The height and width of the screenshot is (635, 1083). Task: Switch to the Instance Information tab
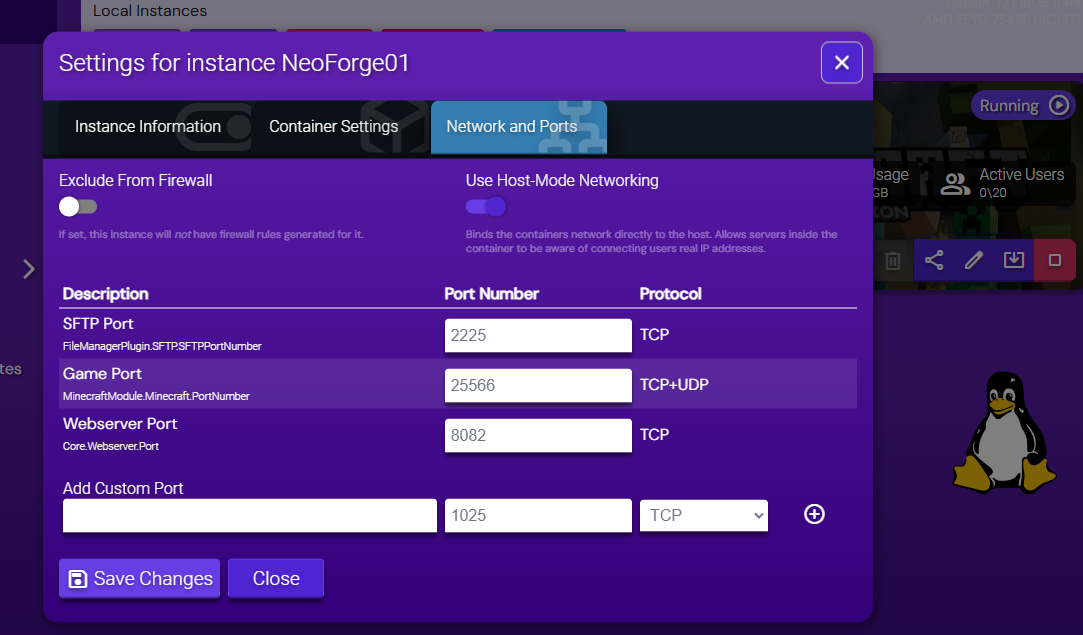pyautogui.click(x=147, y=126)
